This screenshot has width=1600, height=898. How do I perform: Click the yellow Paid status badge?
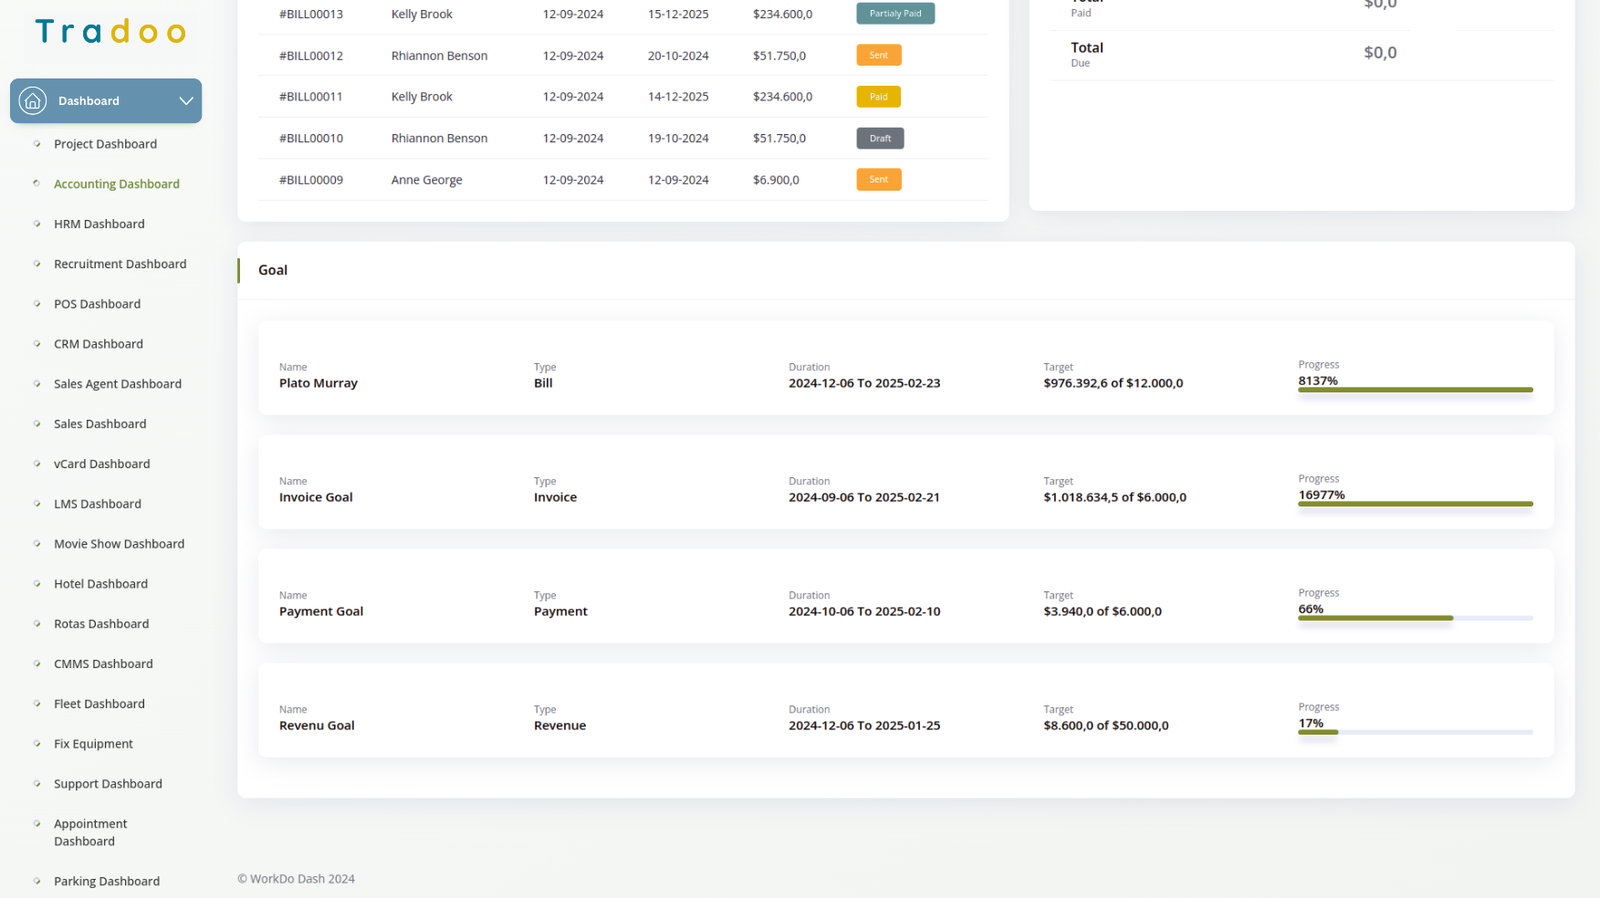coord(878,97)
